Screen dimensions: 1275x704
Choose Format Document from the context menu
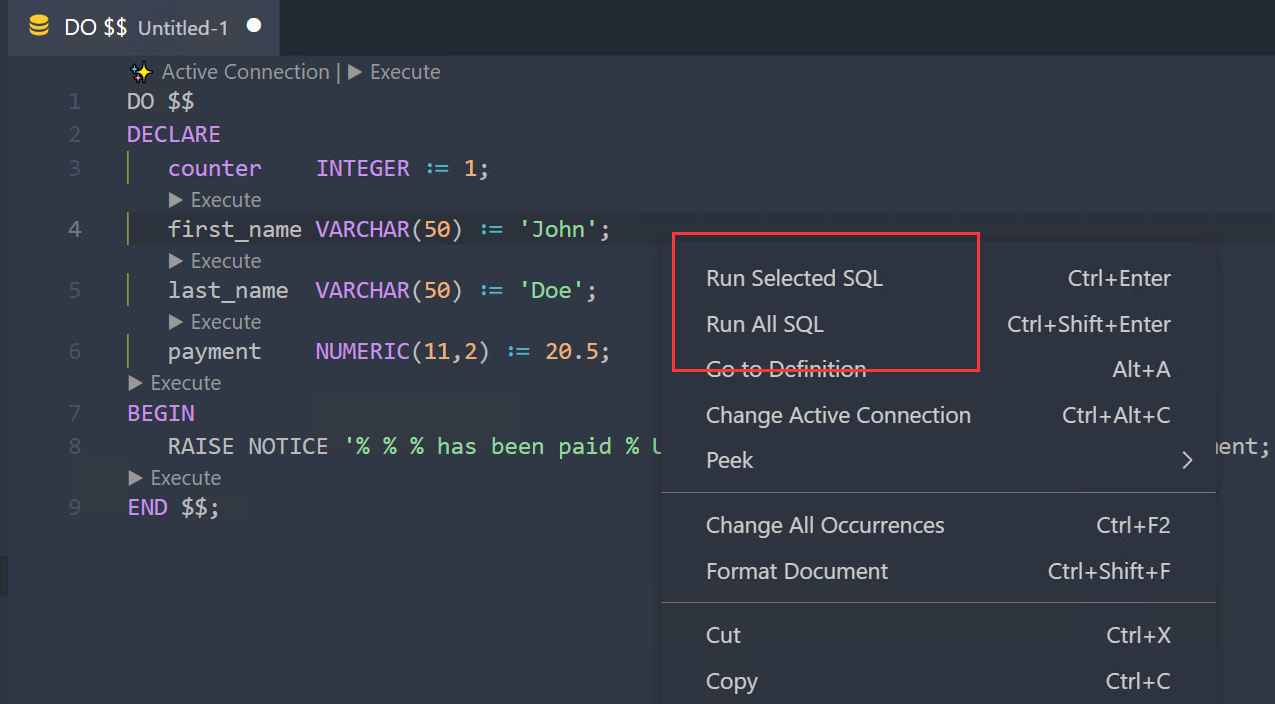938,571
